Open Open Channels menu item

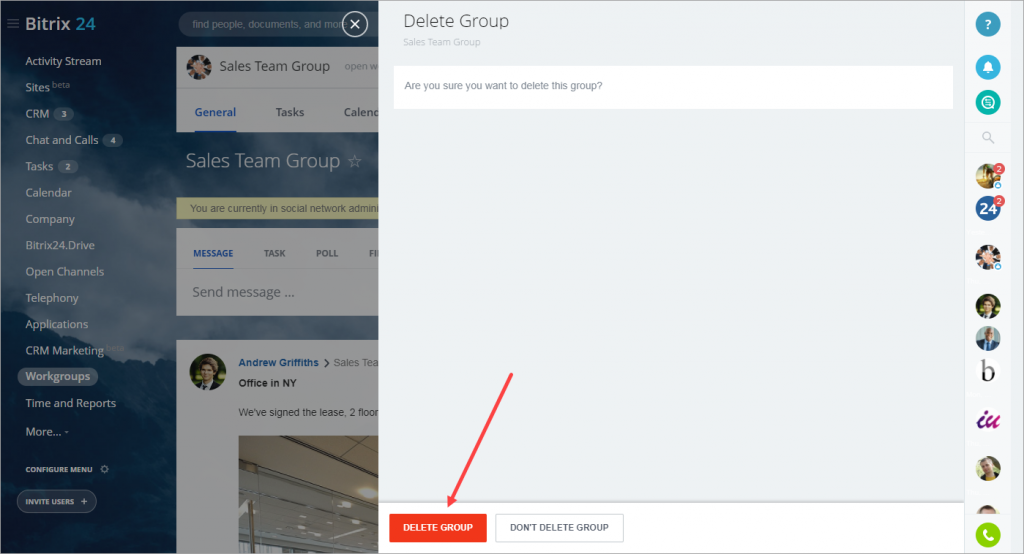(x=65, y=271)
